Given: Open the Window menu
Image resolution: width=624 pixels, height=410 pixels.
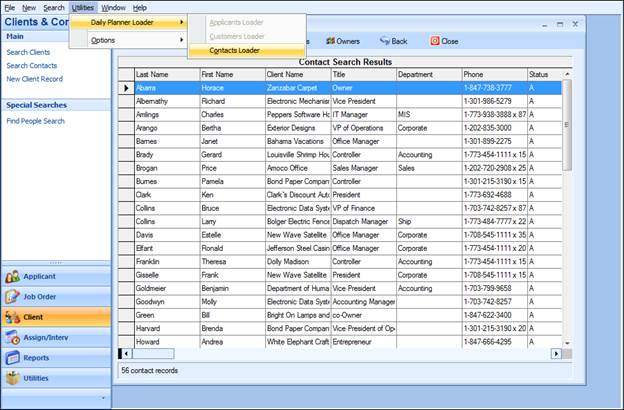Looking at the screenshot, I should [x=113, y=7].
